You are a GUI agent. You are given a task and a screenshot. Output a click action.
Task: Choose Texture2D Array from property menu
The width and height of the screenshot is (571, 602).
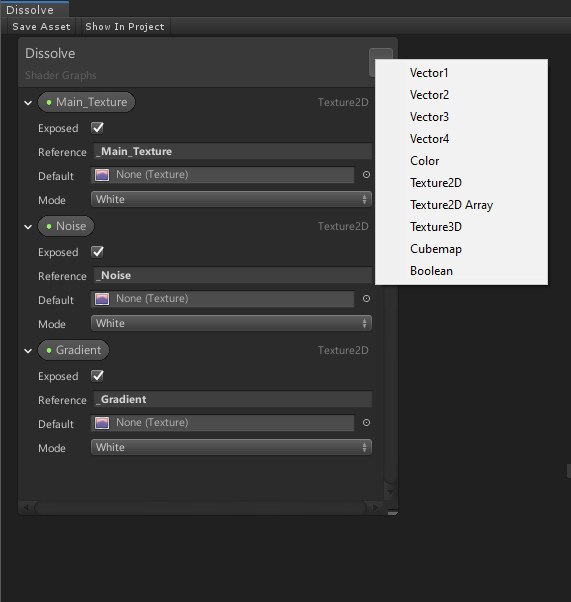pos(461,205)
